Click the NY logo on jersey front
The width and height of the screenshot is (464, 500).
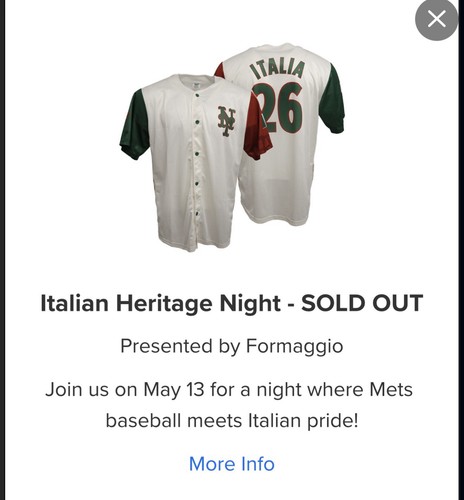226,121
